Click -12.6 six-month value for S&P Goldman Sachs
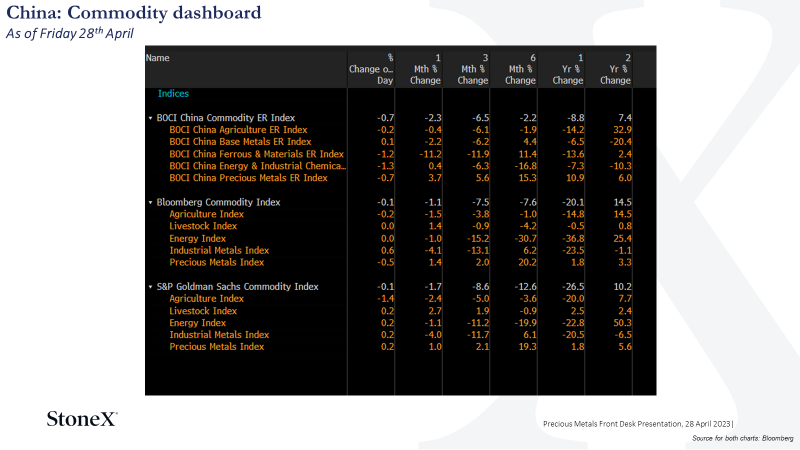This screenshot has height=450, width=800. pyautogui.click(x=525, y=287)
